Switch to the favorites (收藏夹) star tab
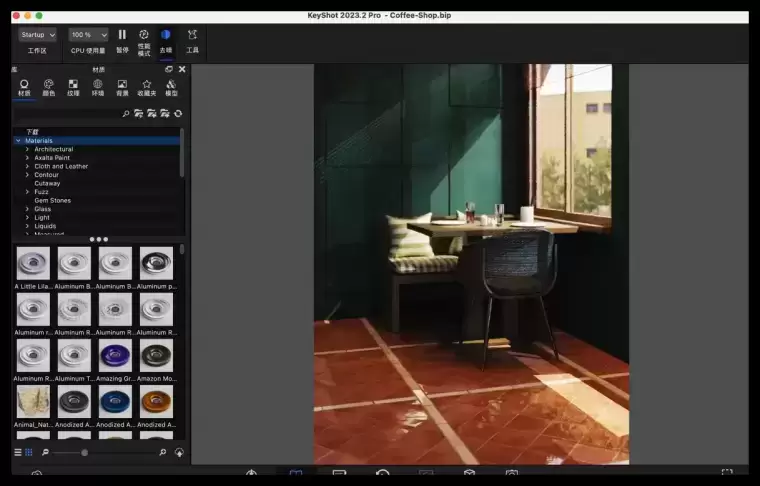Screen dimensions: 760x486 tap(146, 88)
